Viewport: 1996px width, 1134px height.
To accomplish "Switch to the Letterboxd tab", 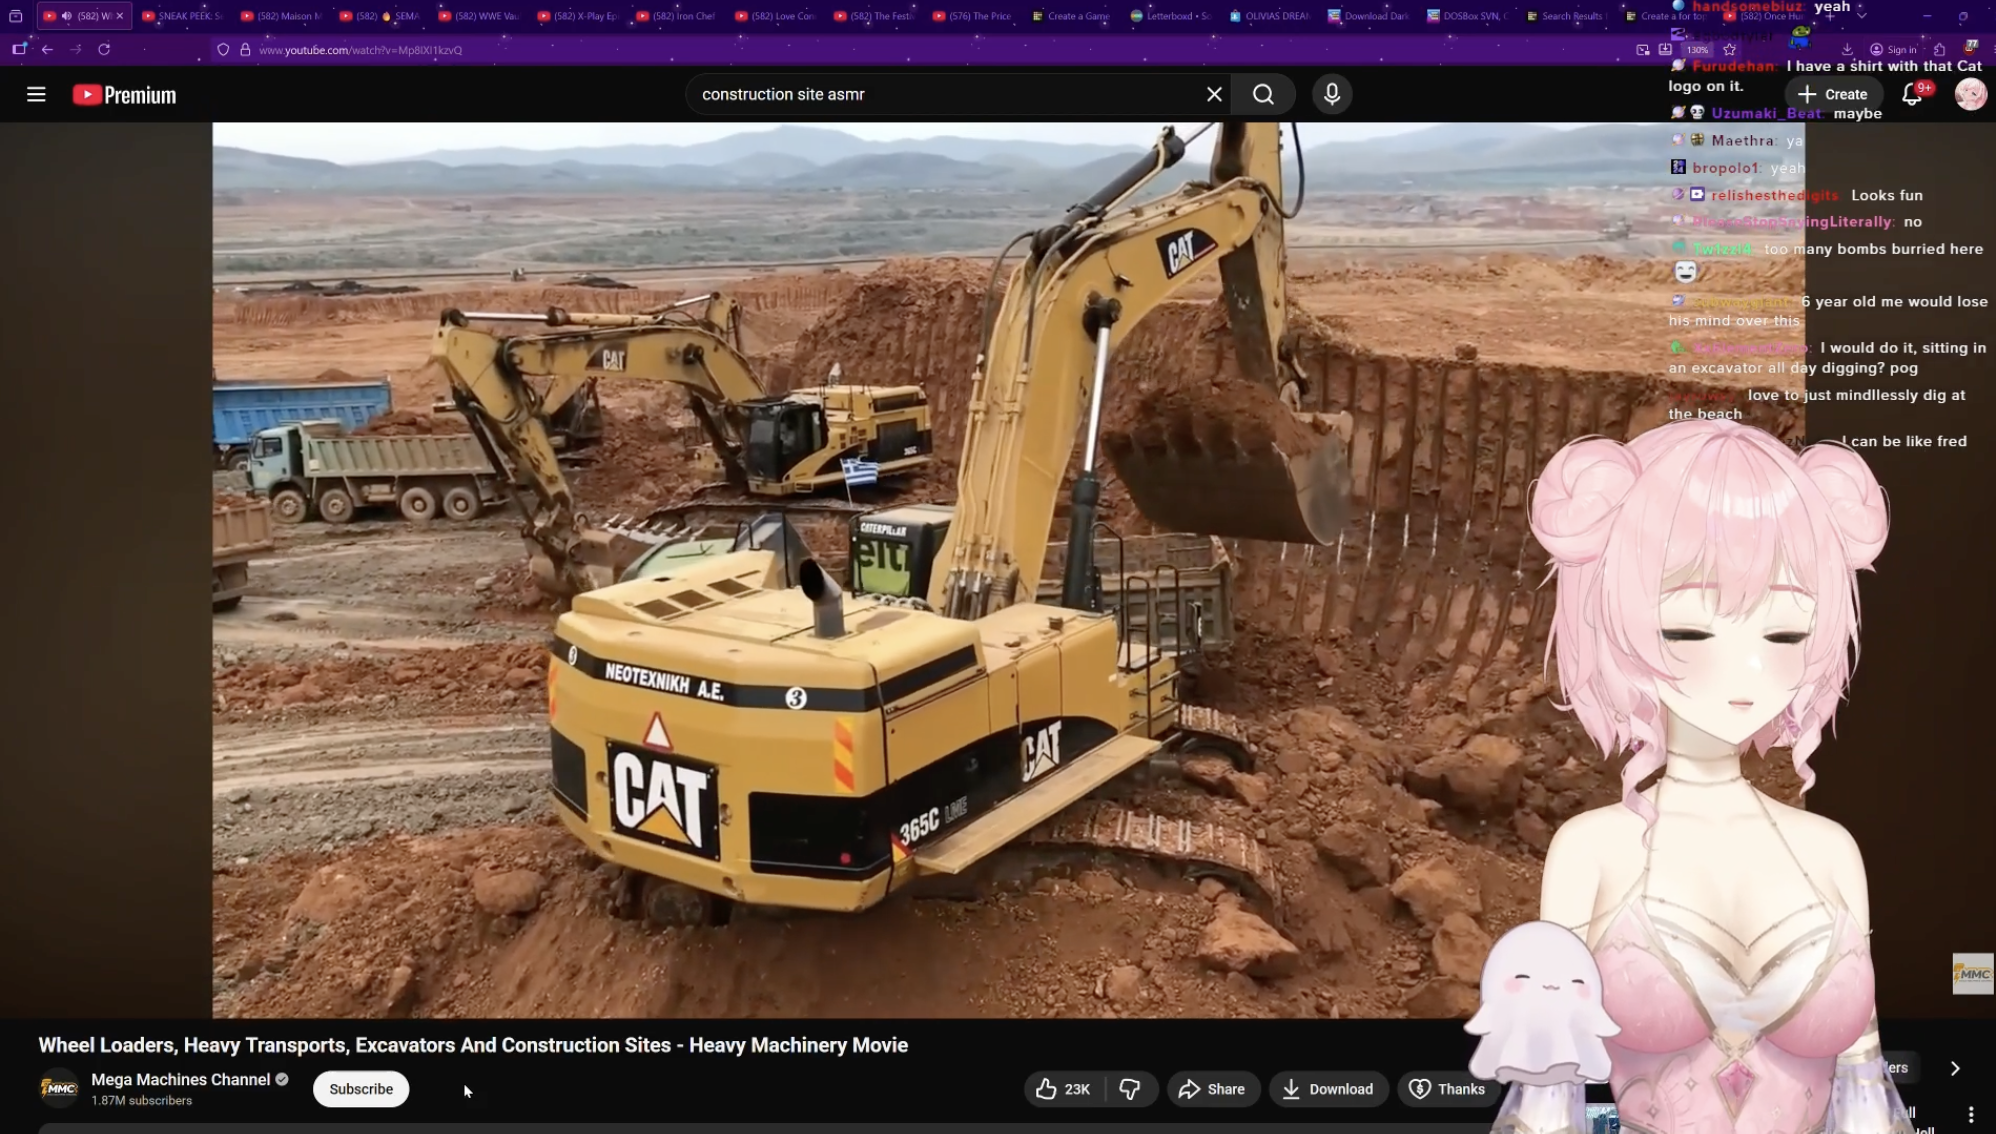I will pyautogui.click(x=1170, y=16).
